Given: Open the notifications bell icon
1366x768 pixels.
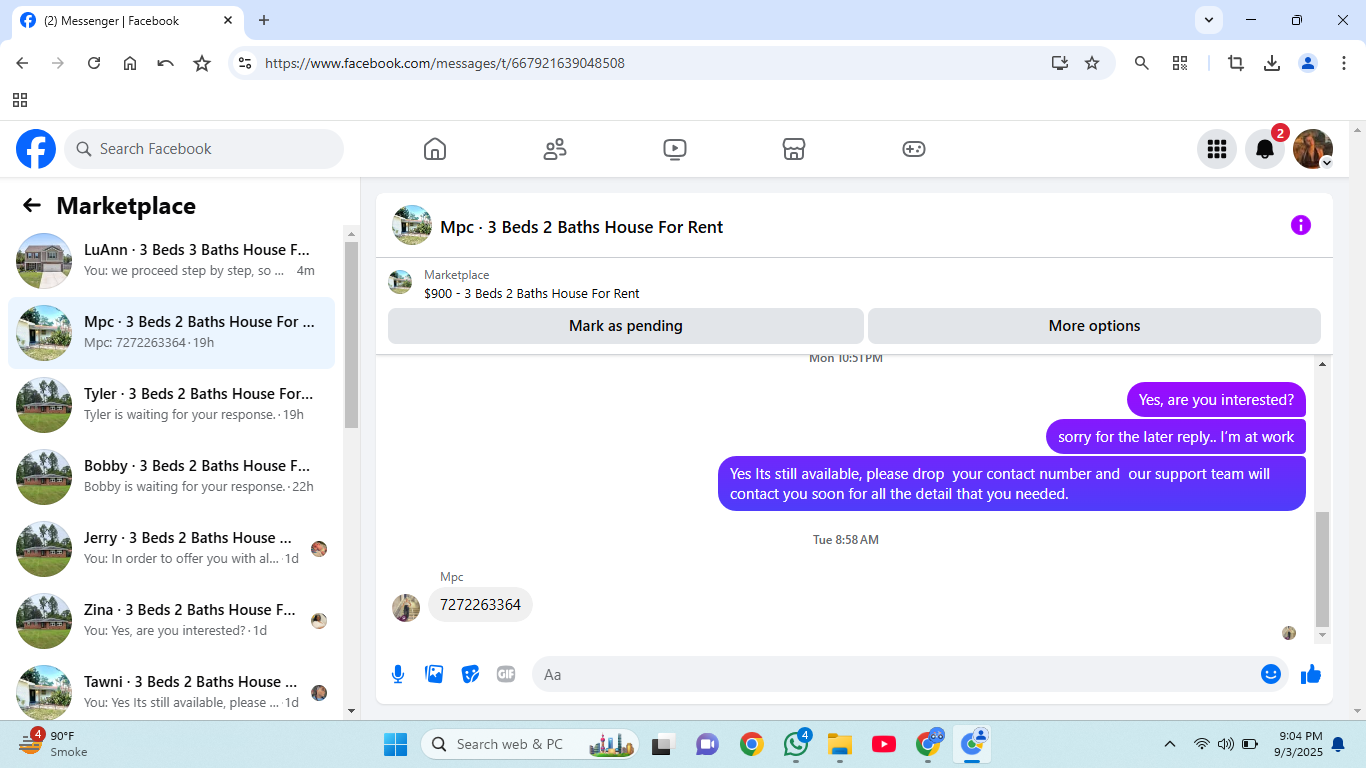Looking at the screenshot, I should point(1265,149).
